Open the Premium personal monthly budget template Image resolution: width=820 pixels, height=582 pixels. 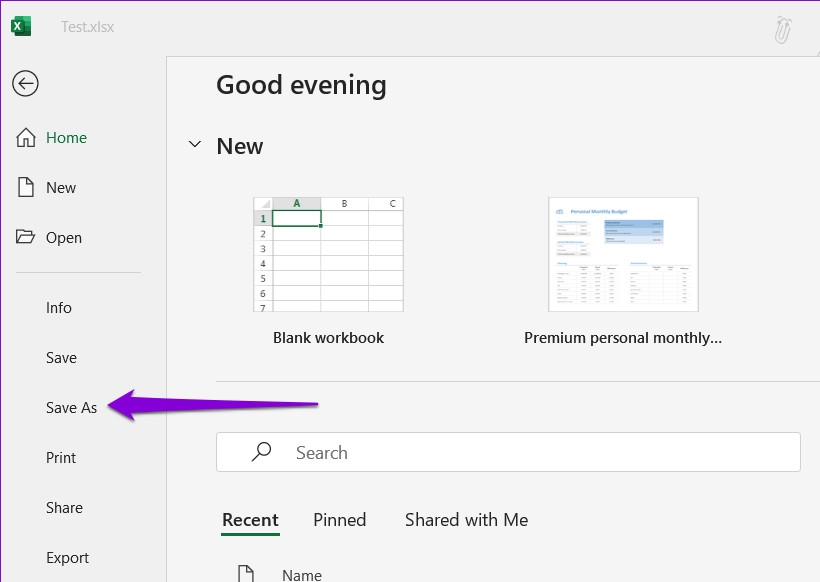click(x=623, y=254)
